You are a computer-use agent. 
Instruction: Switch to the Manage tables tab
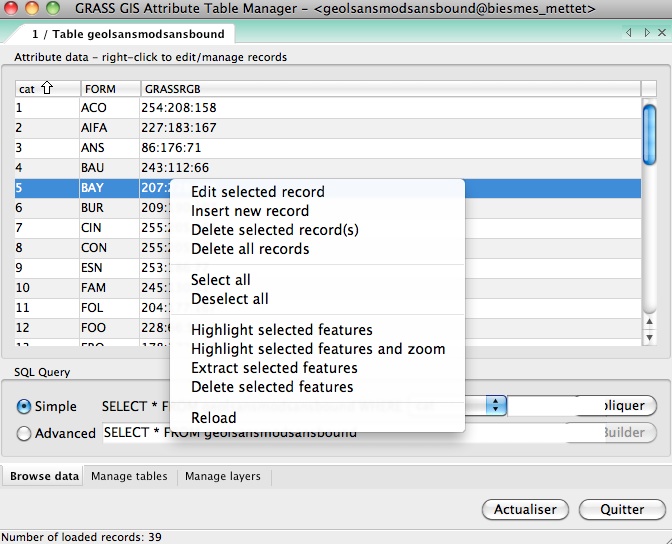coord(129,477)
